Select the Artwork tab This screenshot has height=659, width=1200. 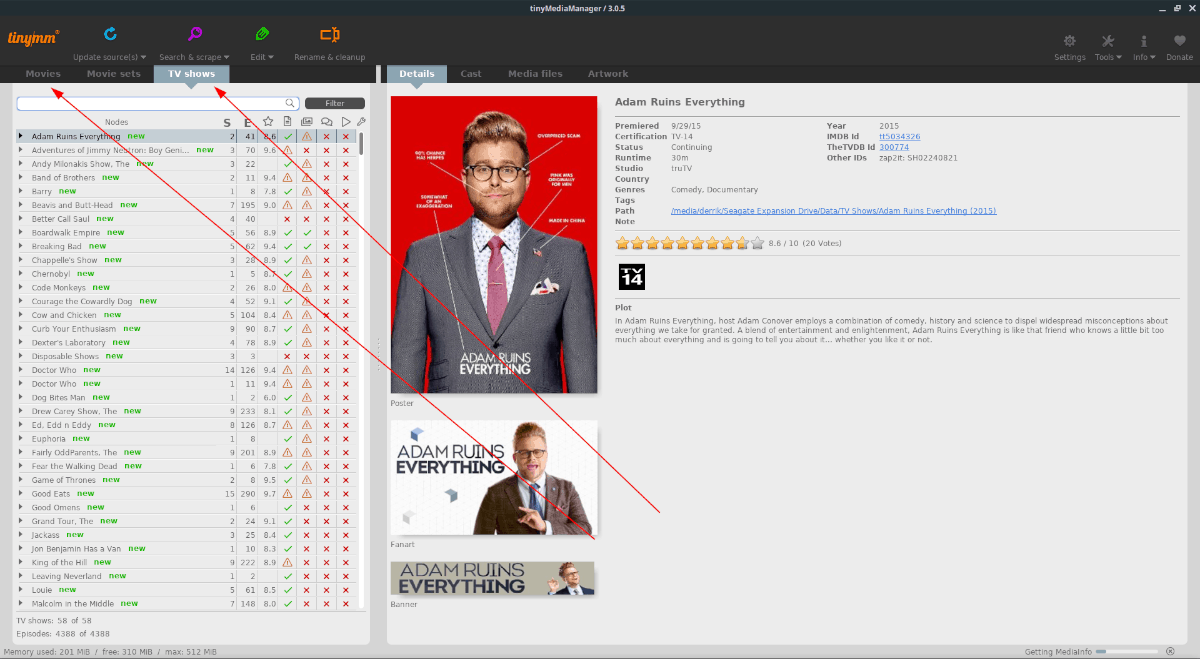(x=607, y=73)
